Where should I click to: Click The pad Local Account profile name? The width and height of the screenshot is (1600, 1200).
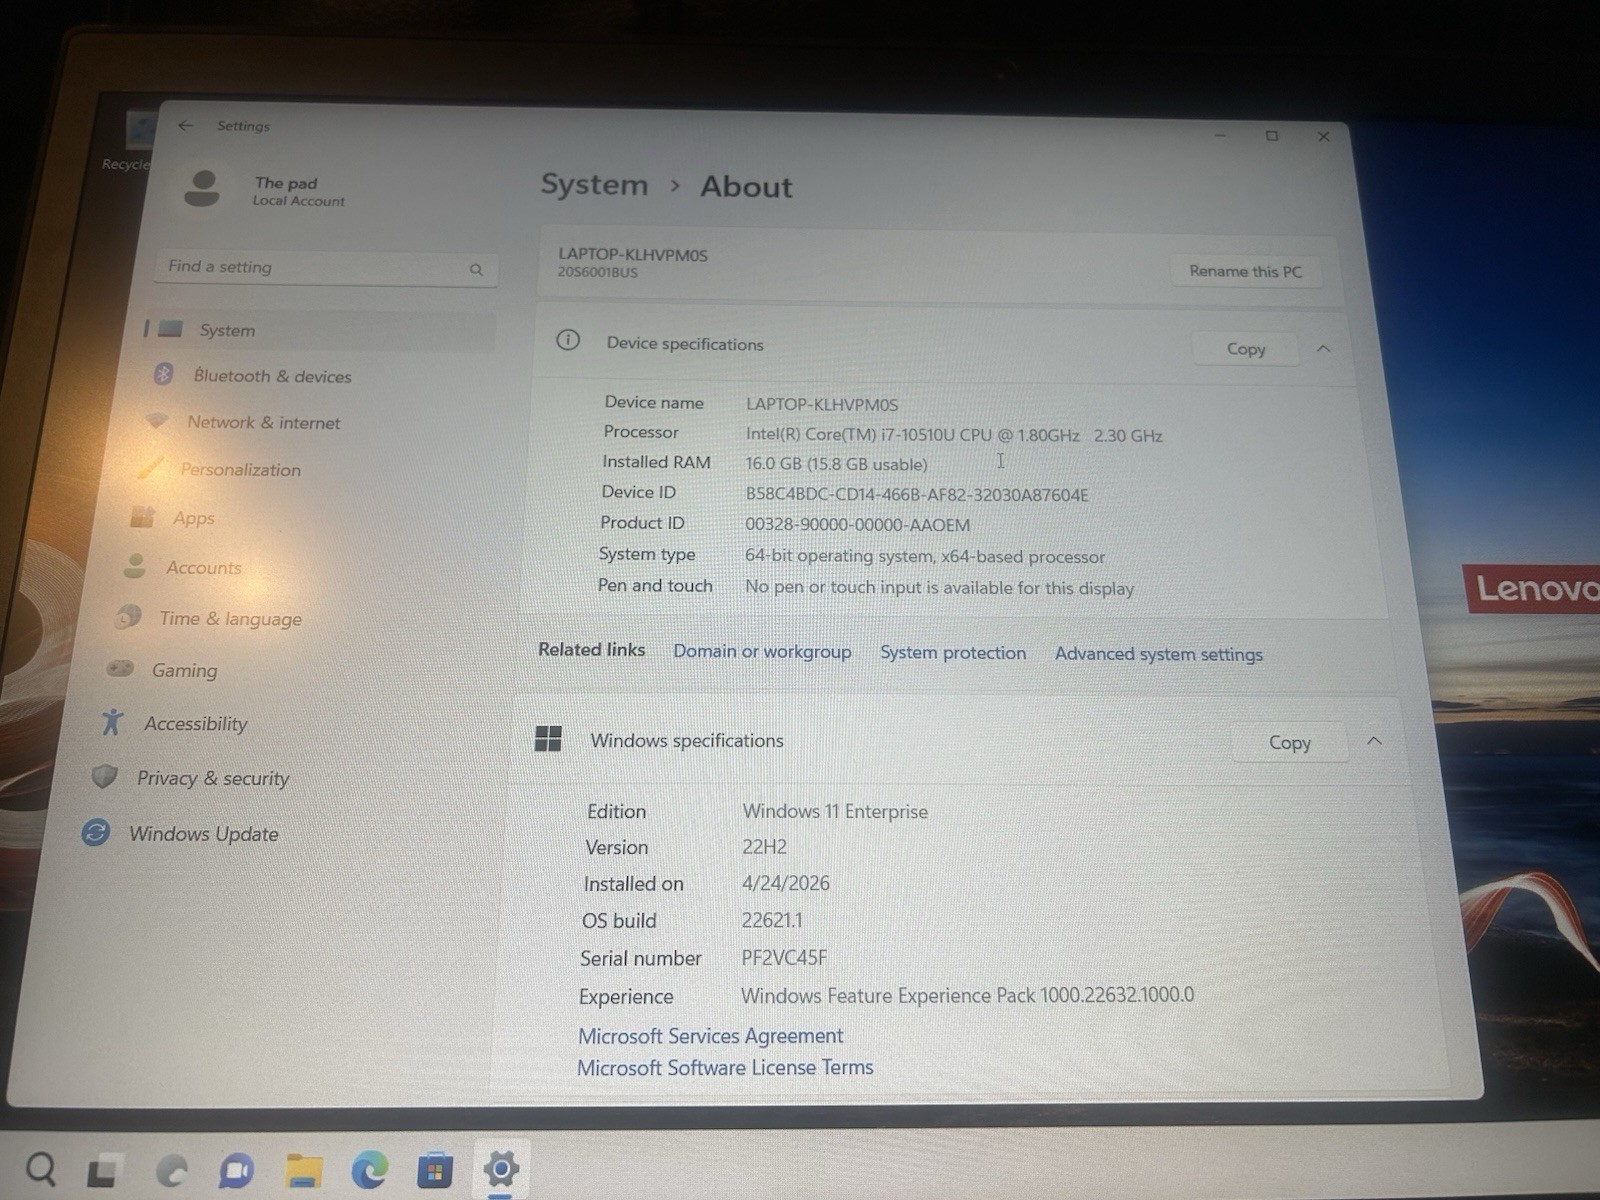pos(298,191)
